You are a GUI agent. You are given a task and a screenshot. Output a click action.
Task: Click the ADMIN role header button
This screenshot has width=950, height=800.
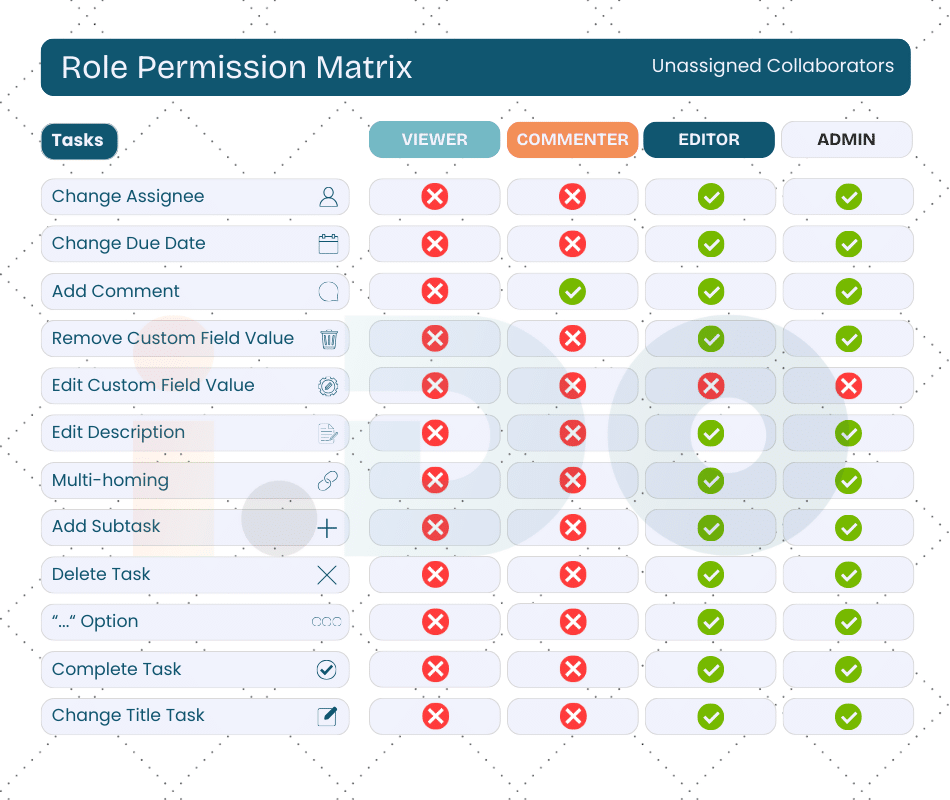(846, 140)
